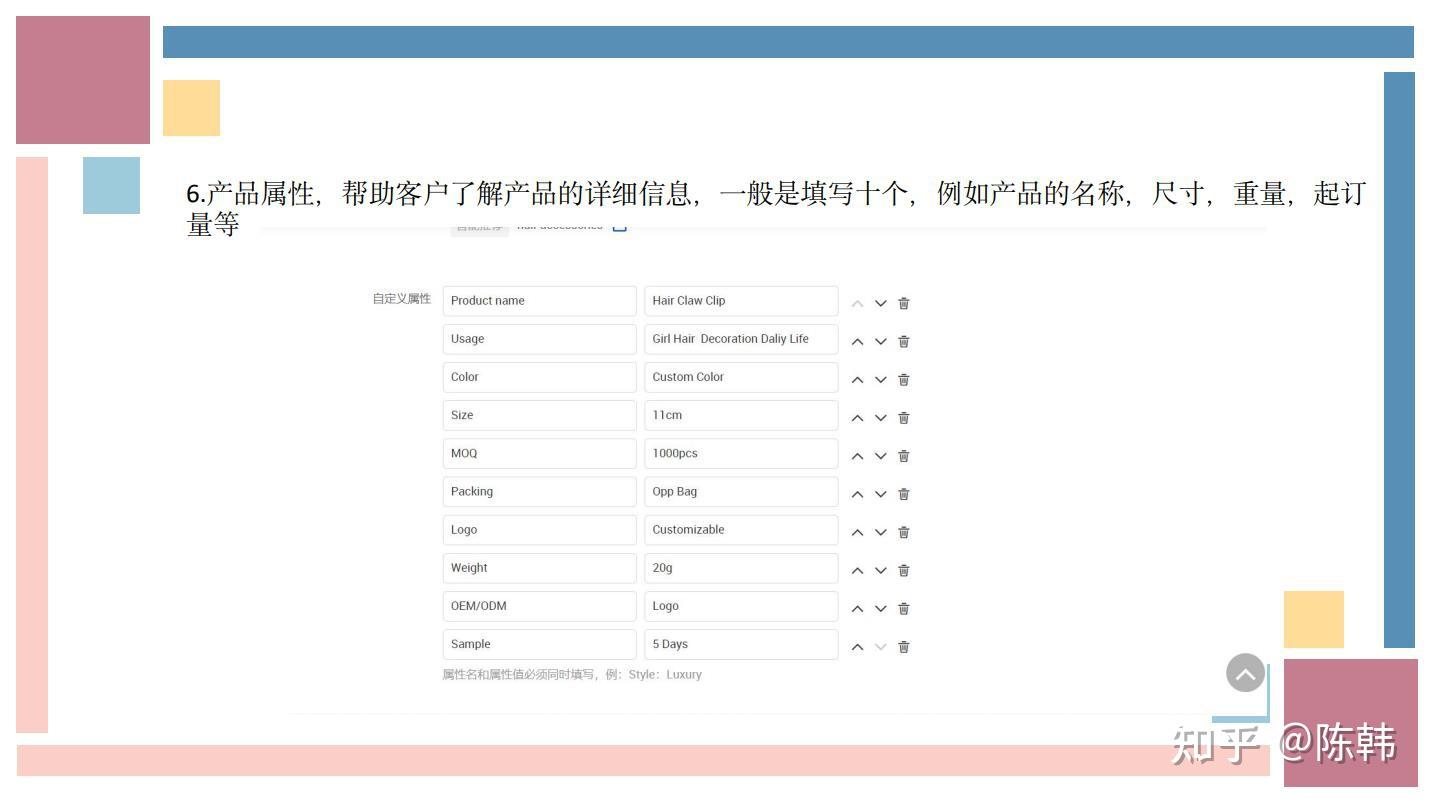
Task: Edit the 11cm value field
Action: tap(741, 415)
